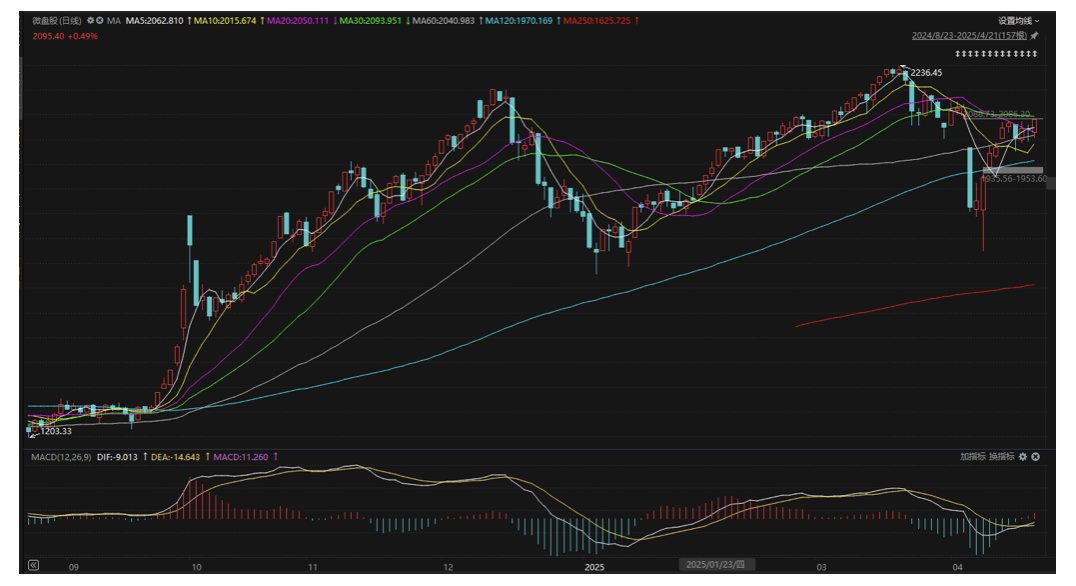Expand the 设置均线 dropdown
The height and width of the screenshot is (586, 1076).
tap(1018, 20)
